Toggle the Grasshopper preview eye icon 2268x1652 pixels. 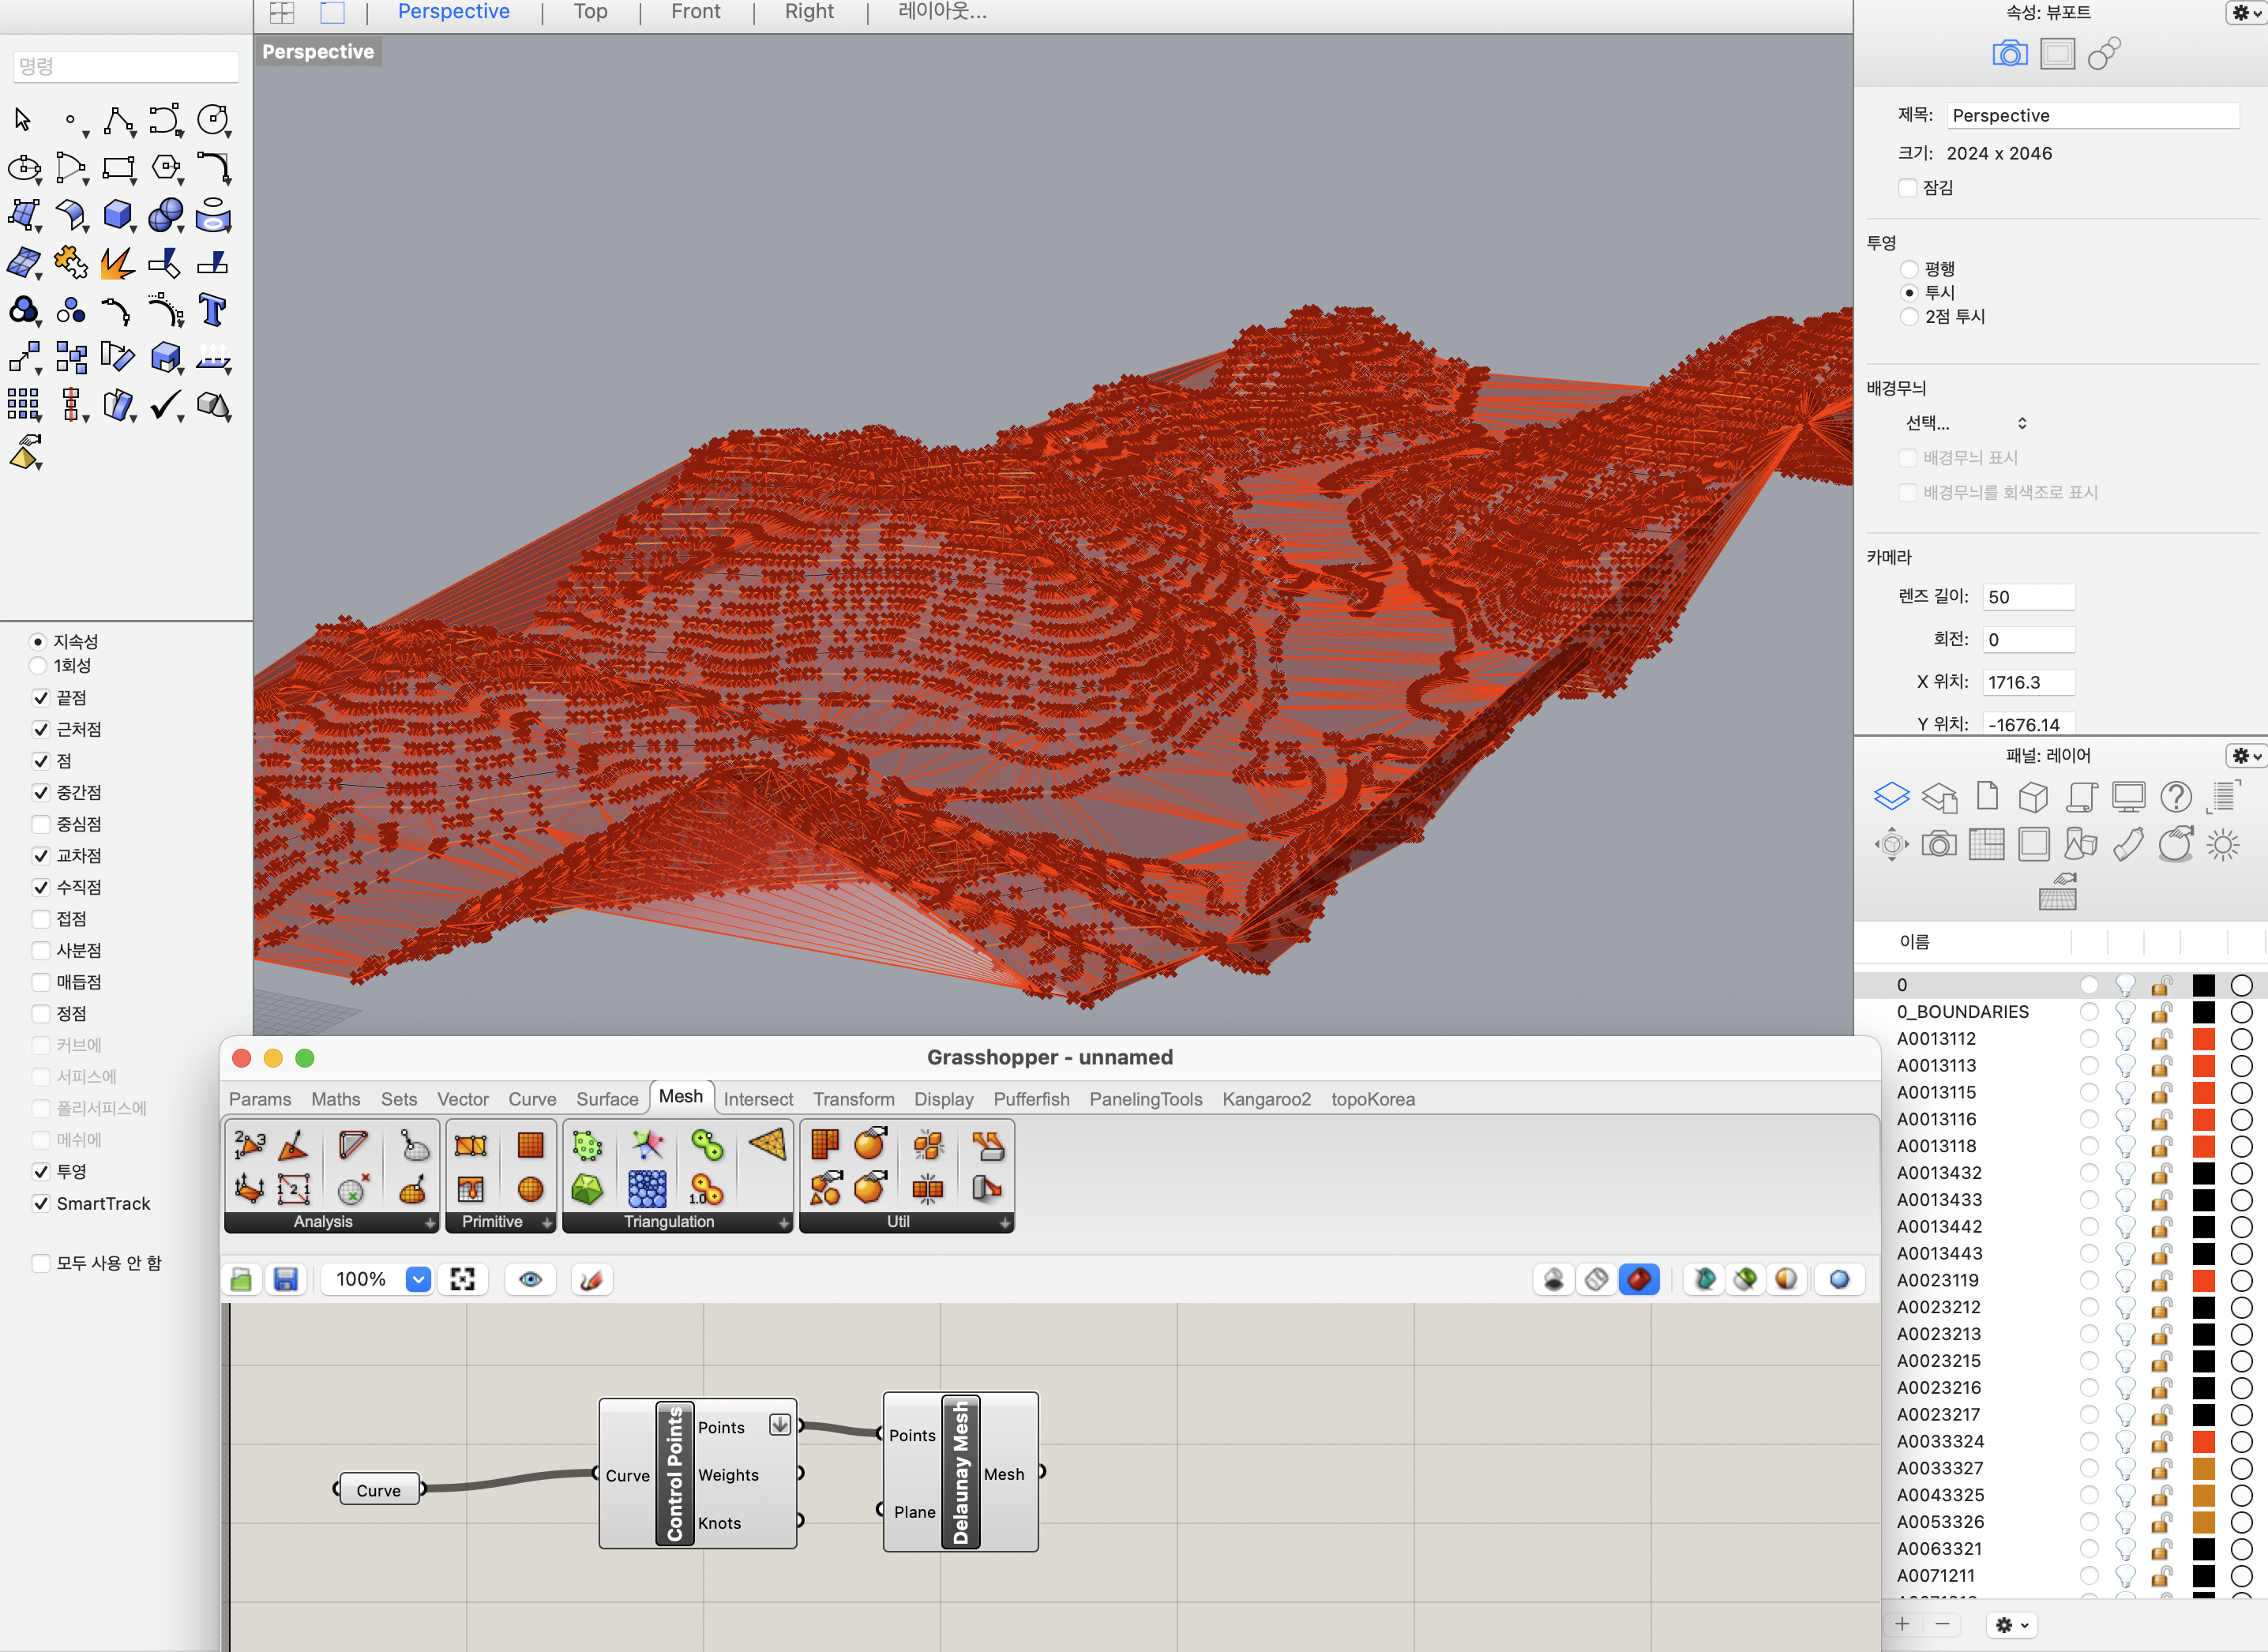pyautogui.click(x=530, y=1279)
